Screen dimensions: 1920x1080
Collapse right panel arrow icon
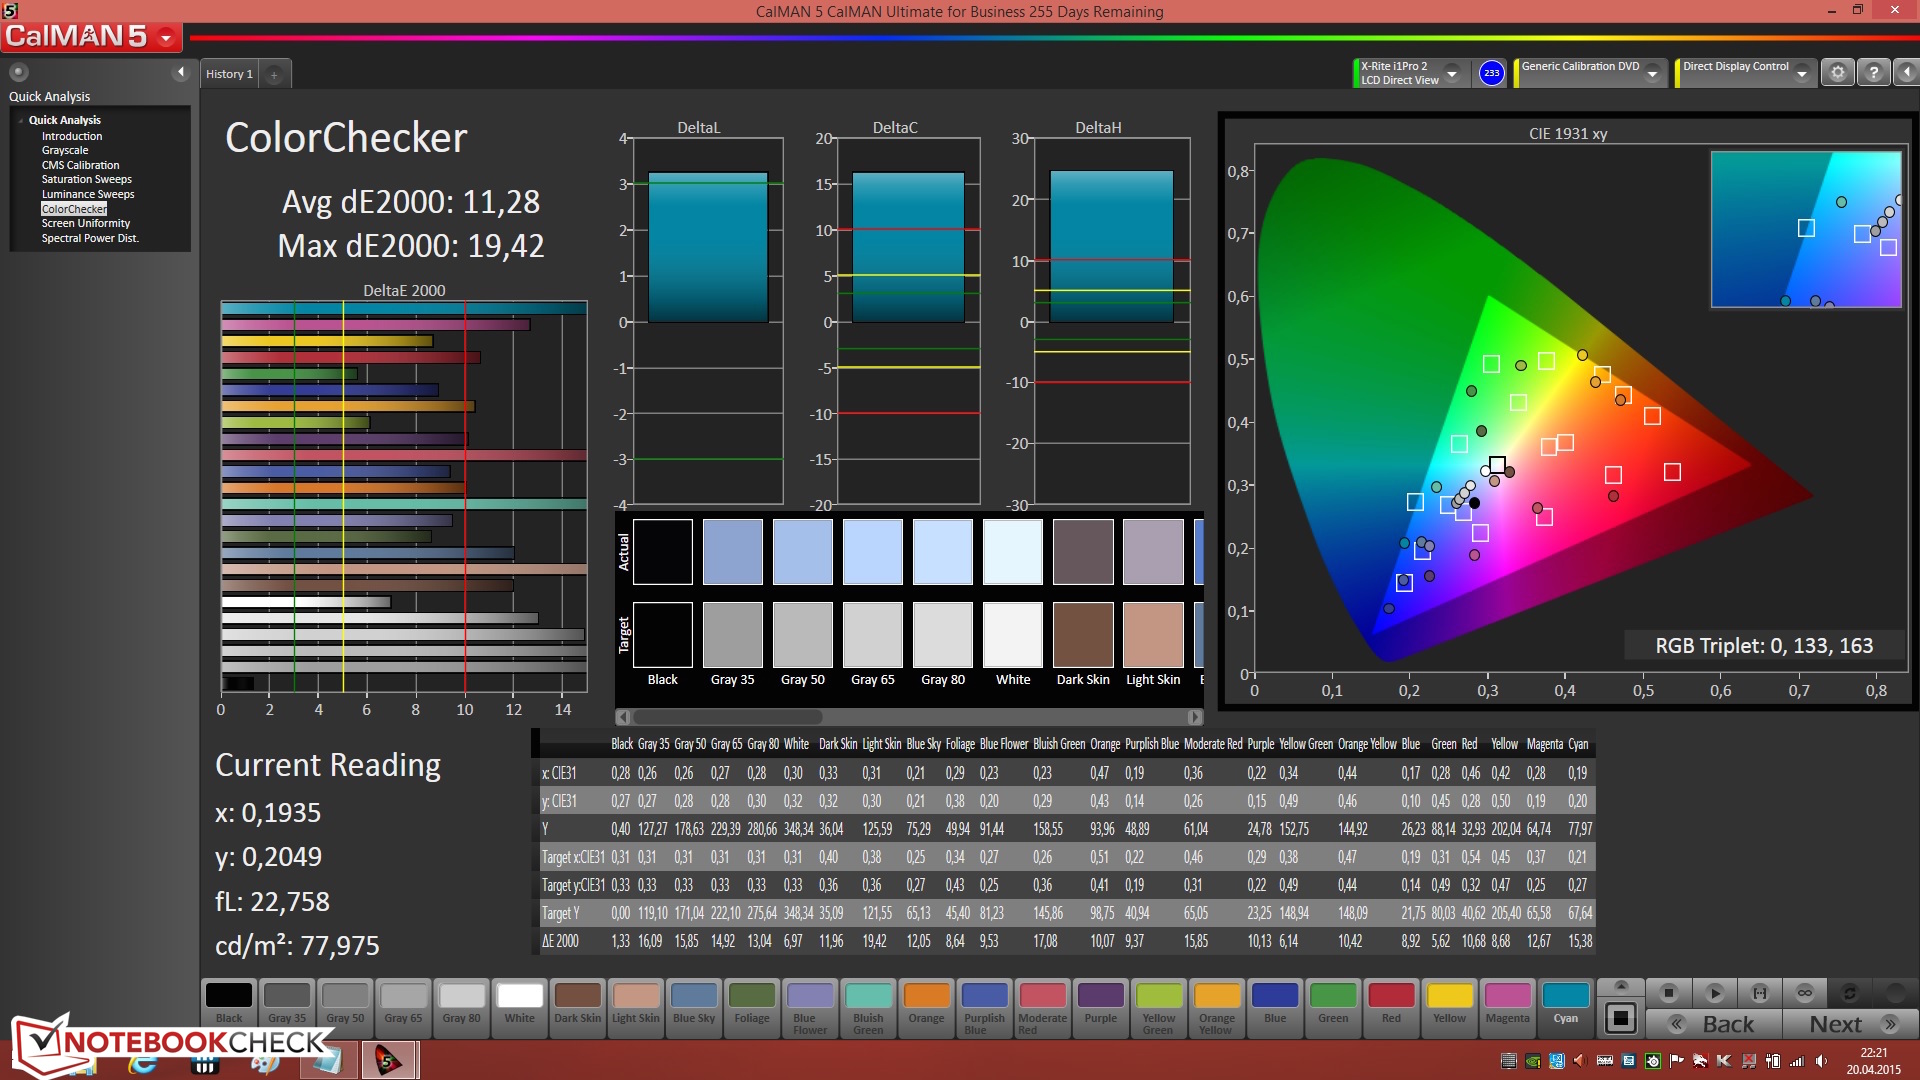tap(1906, 73)
